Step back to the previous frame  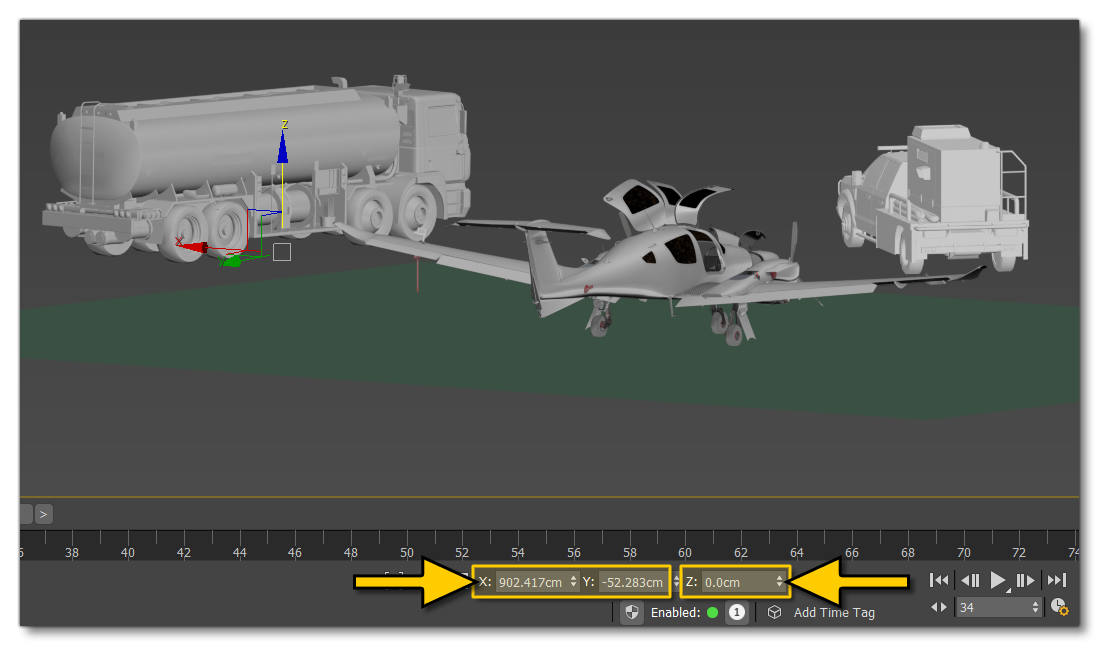(970, 580)
